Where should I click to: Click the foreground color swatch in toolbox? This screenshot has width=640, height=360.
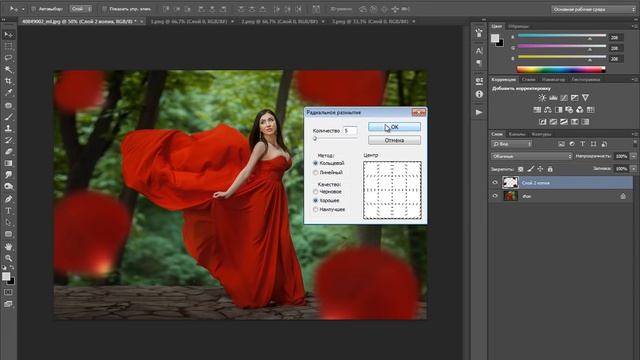coord(6,277)
